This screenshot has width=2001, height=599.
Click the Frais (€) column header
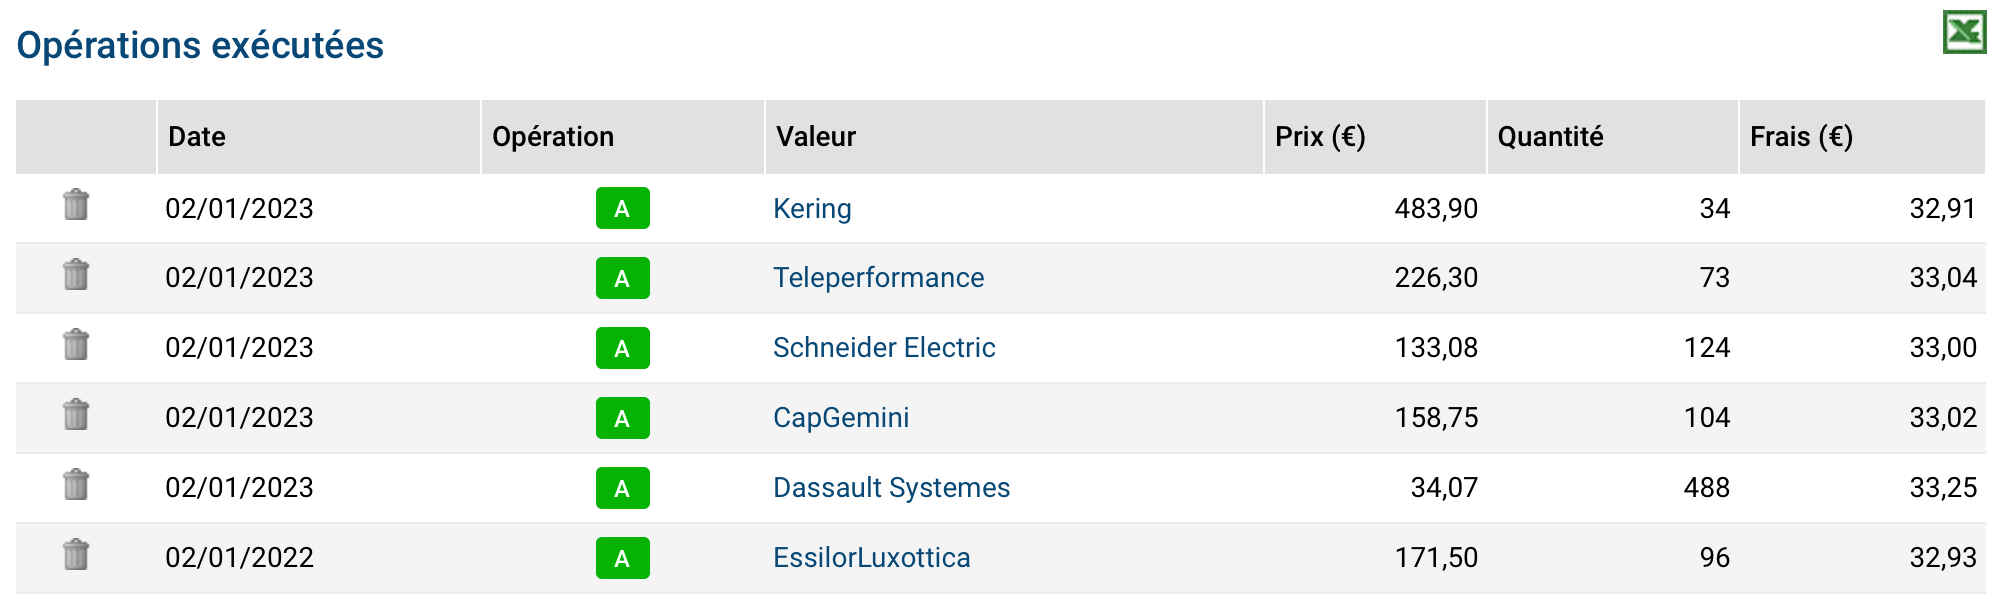1862,137
